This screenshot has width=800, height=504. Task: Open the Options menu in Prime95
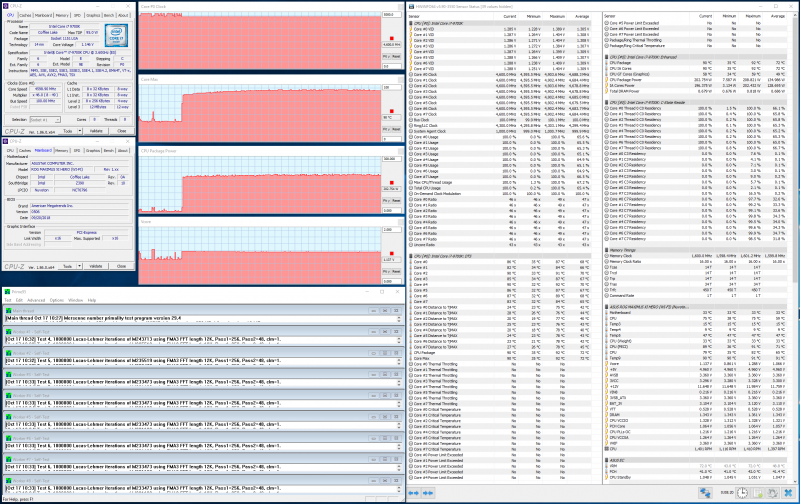[57, 300]
